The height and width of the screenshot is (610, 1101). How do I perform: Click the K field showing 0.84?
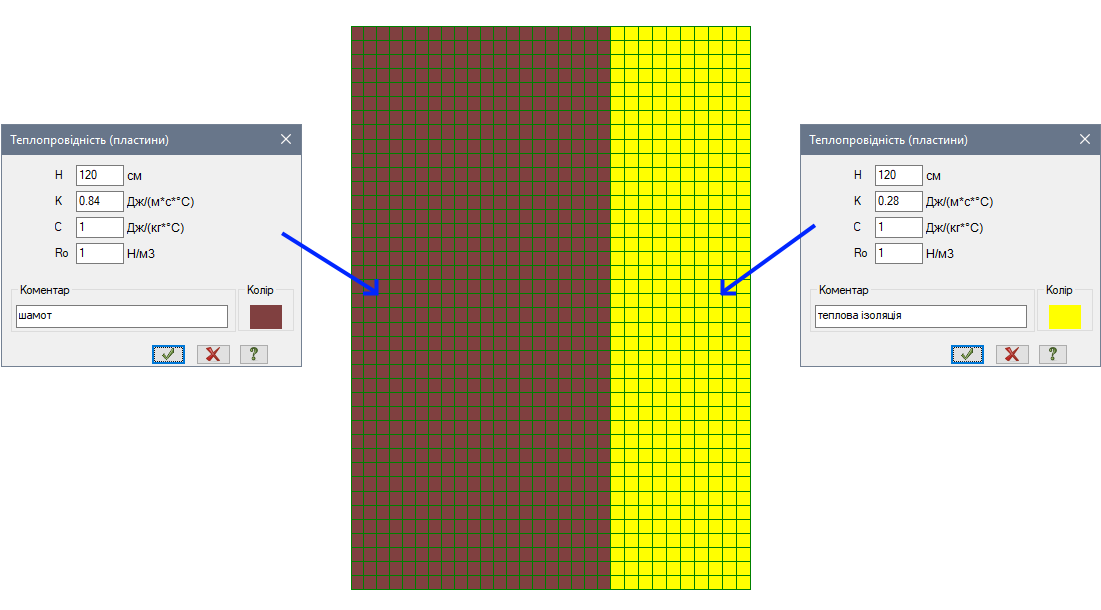tap(99, 202)
